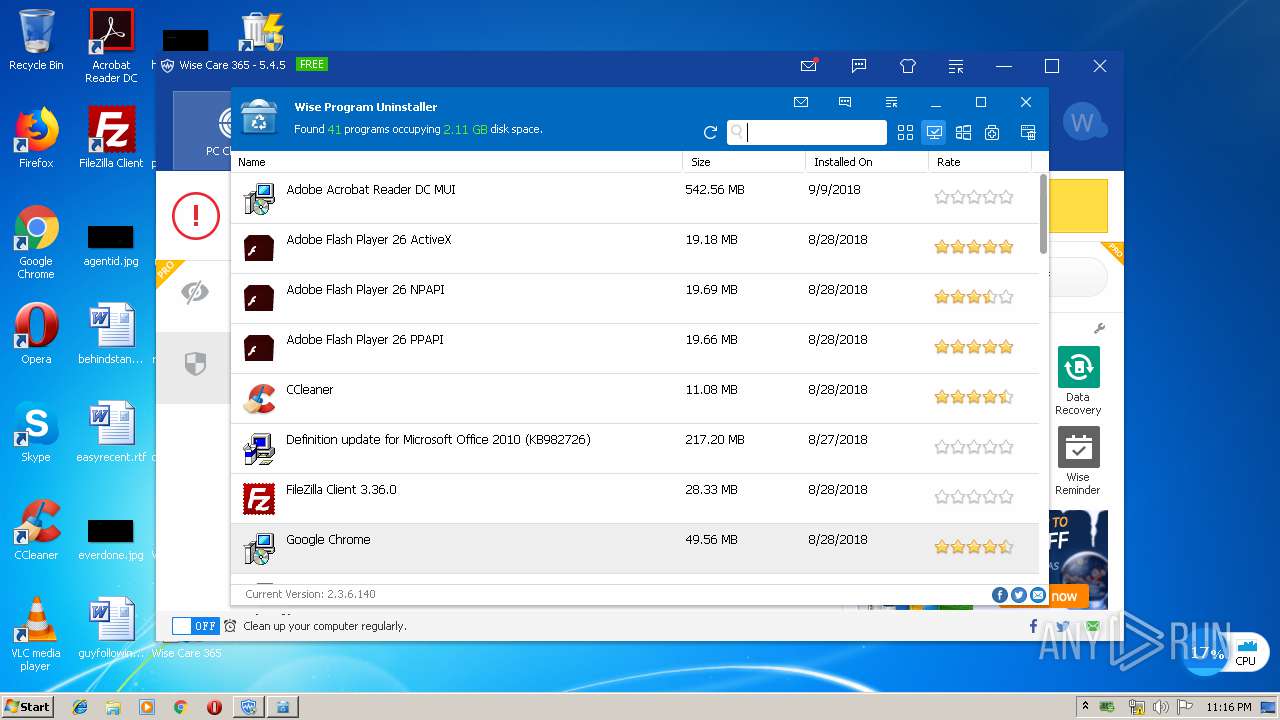Open the mail notification icon in Wise Care 365

809,66
